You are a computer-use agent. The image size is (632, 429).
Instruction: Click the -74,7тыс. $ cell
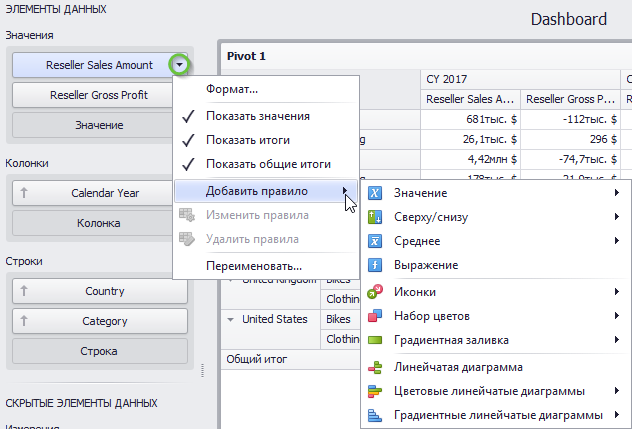coord(570,159)
